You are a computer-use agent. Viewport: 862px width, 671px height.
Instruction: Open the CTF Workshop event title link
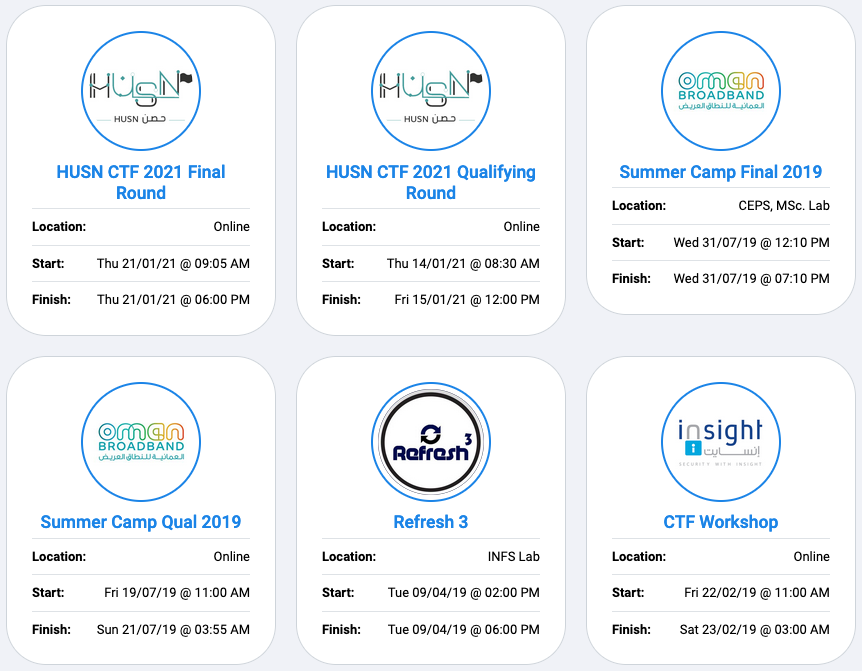[x=720, y=522]
